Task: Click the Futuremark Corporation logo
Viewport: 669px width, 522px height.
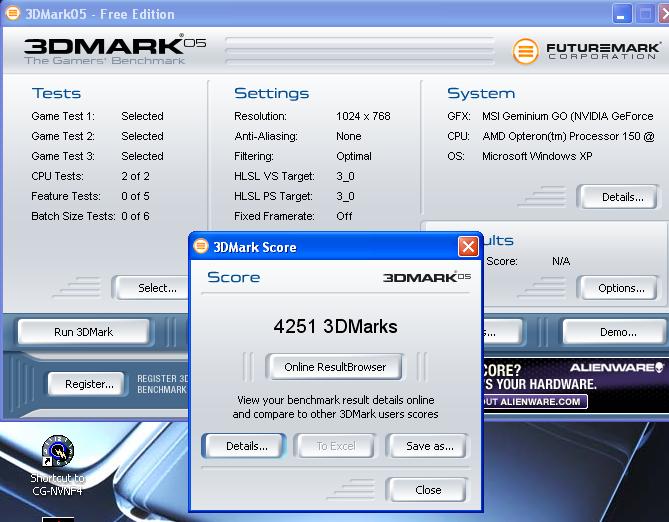Action: [586, 51]
